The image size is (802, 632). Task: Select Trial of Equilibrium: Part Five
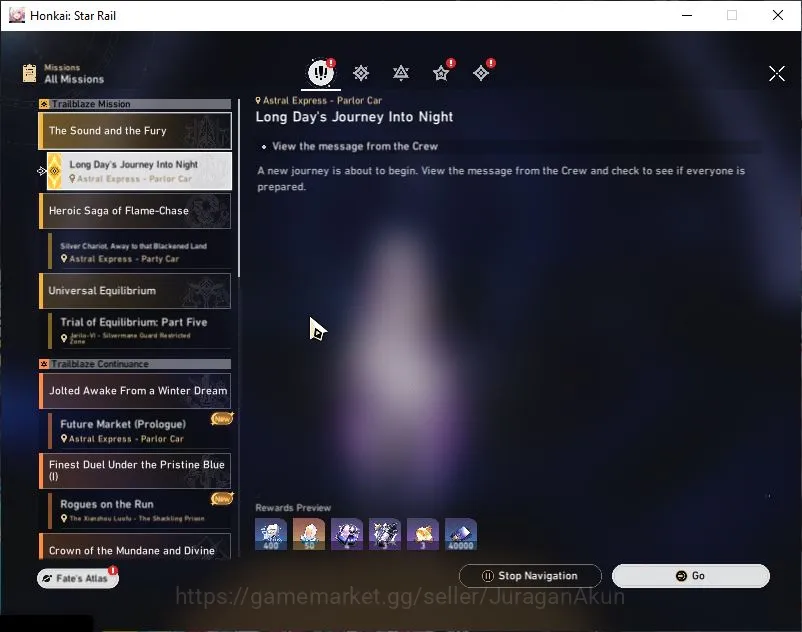139,330
